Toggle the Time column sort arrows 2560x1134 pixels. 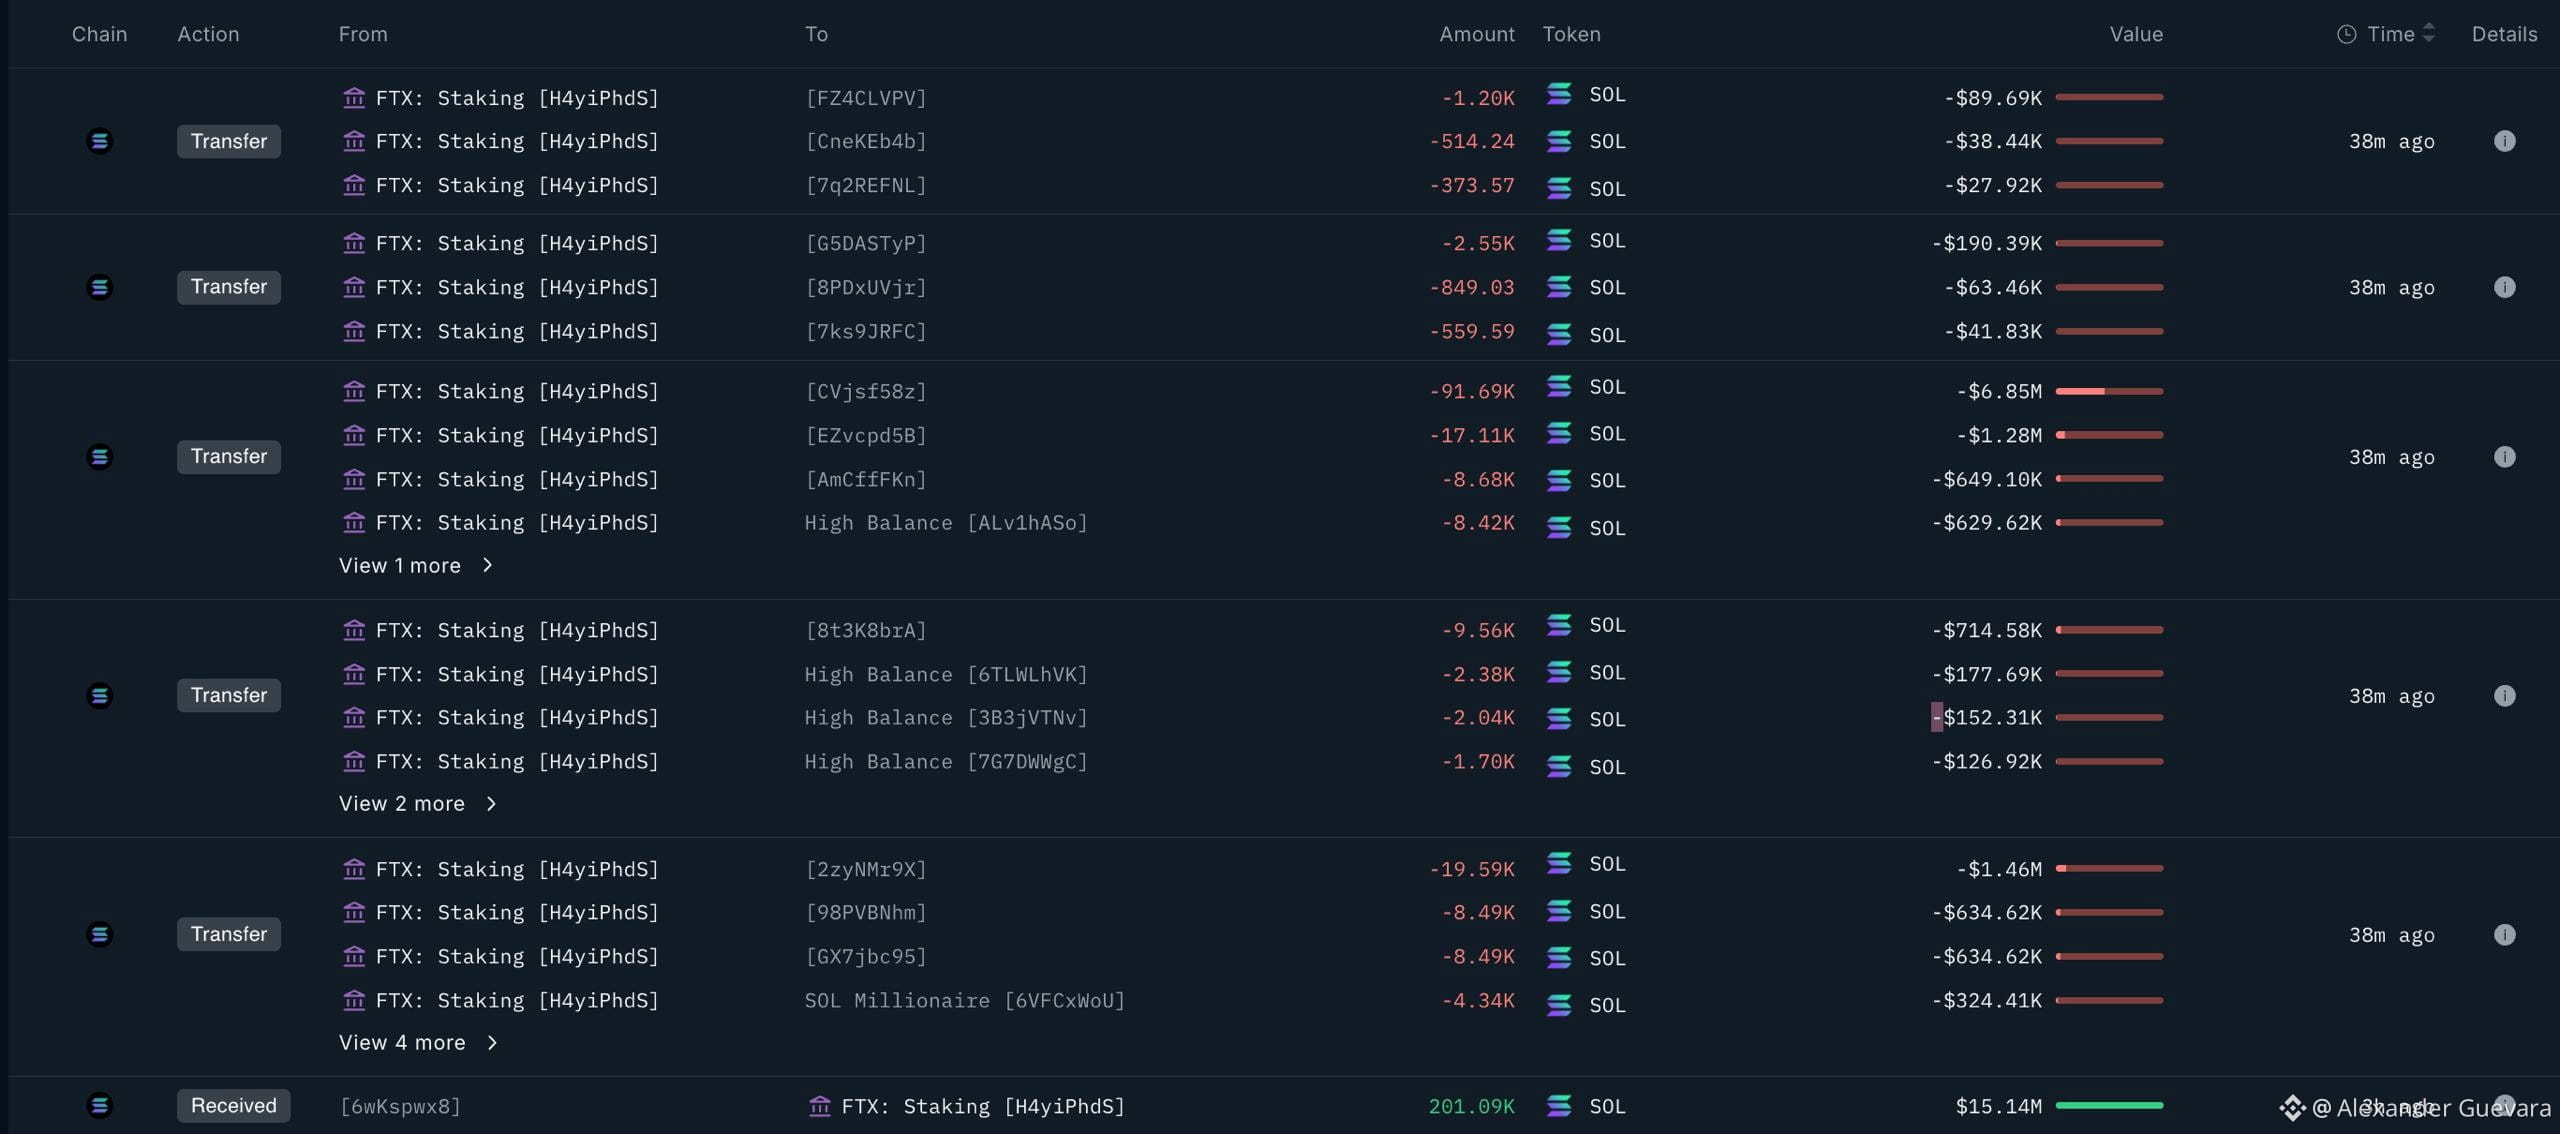tap(2428, 33)
